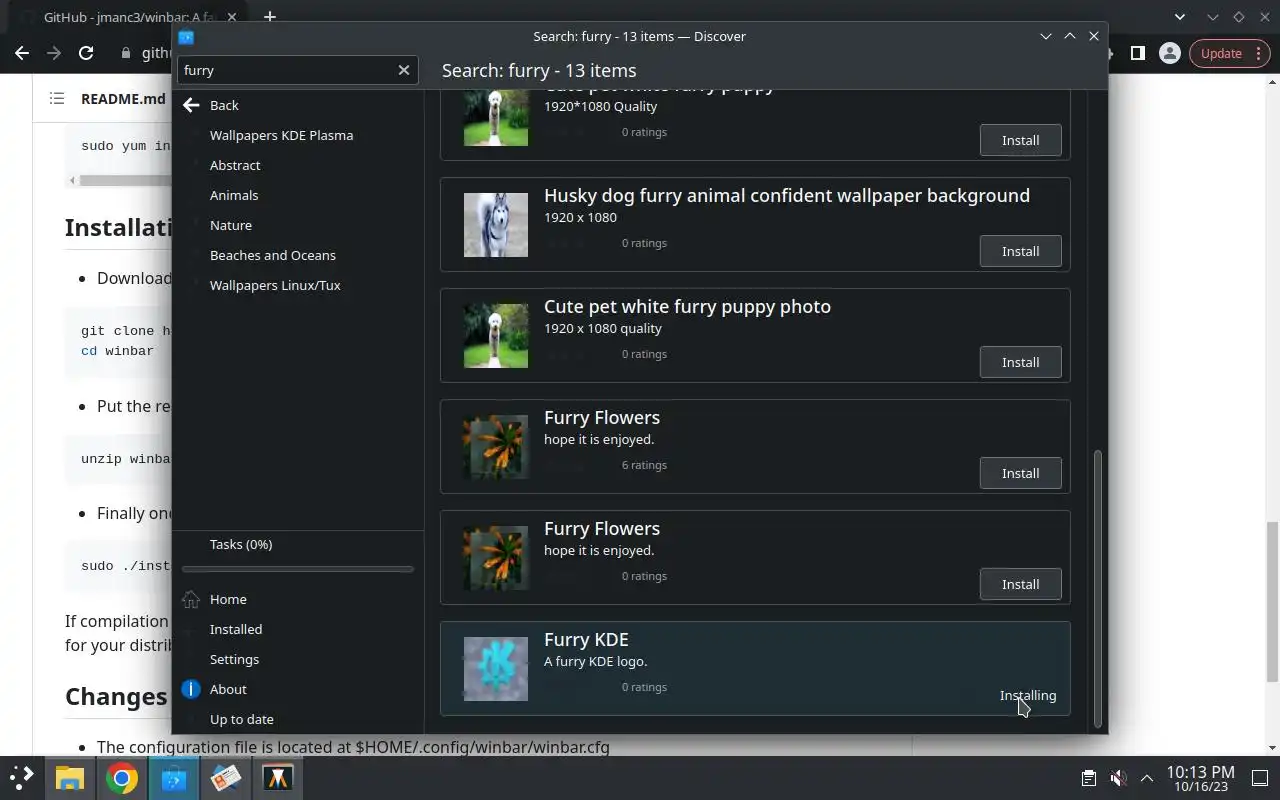Reload the GitHub page in Chrome
1280x800 pixels.
(x=86, y=53)
